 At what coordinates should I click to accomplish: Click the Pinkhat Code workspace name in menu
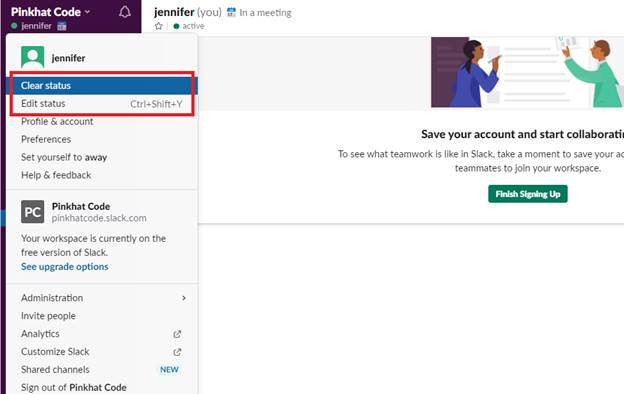click(81, 206)
